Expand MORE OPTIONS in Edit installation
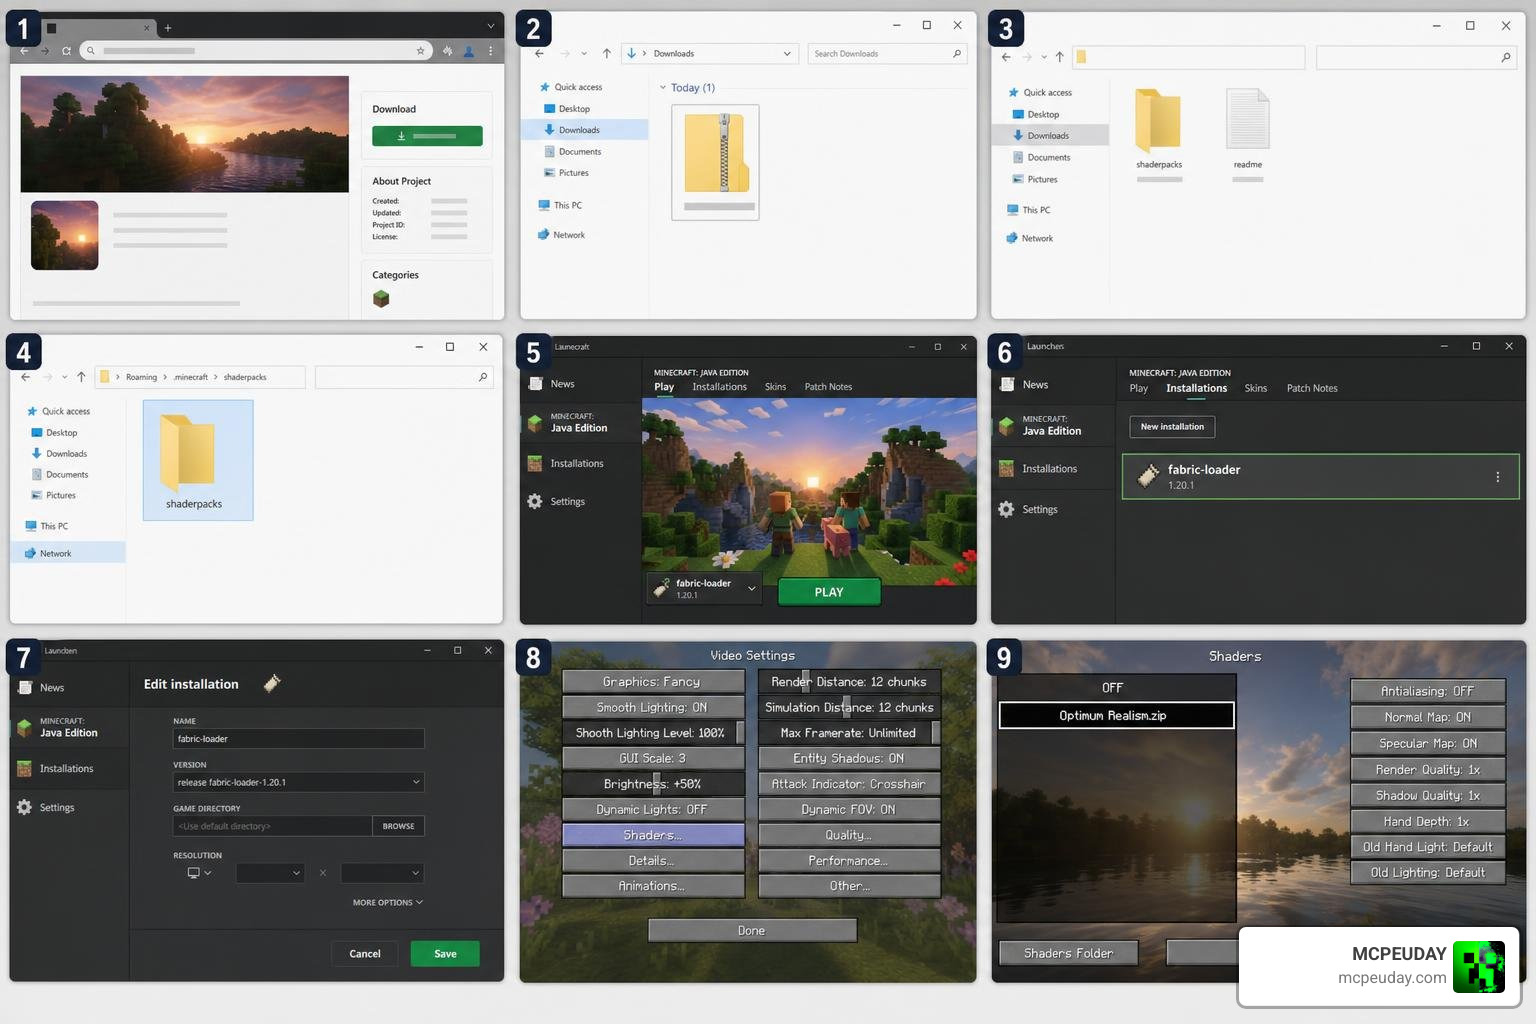 [x=387, y=902]
